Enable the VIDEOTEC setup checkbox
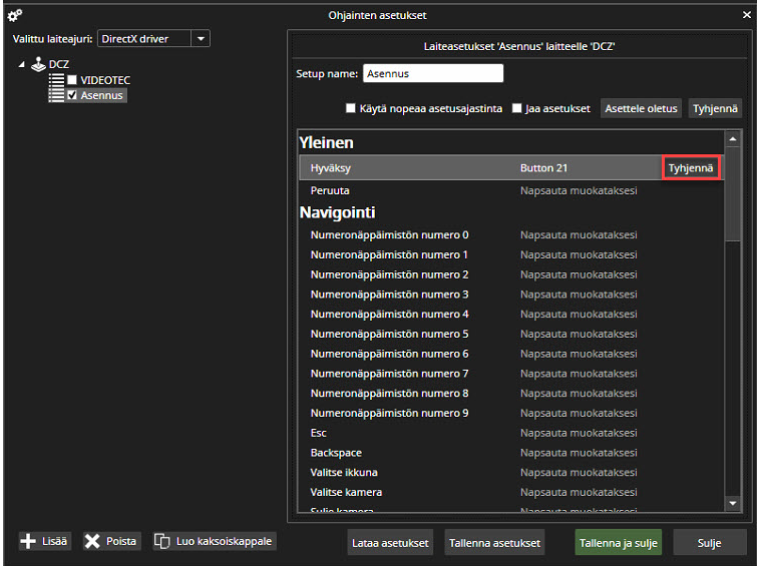Viewport: 757px width, 566px height. [72, 80]
